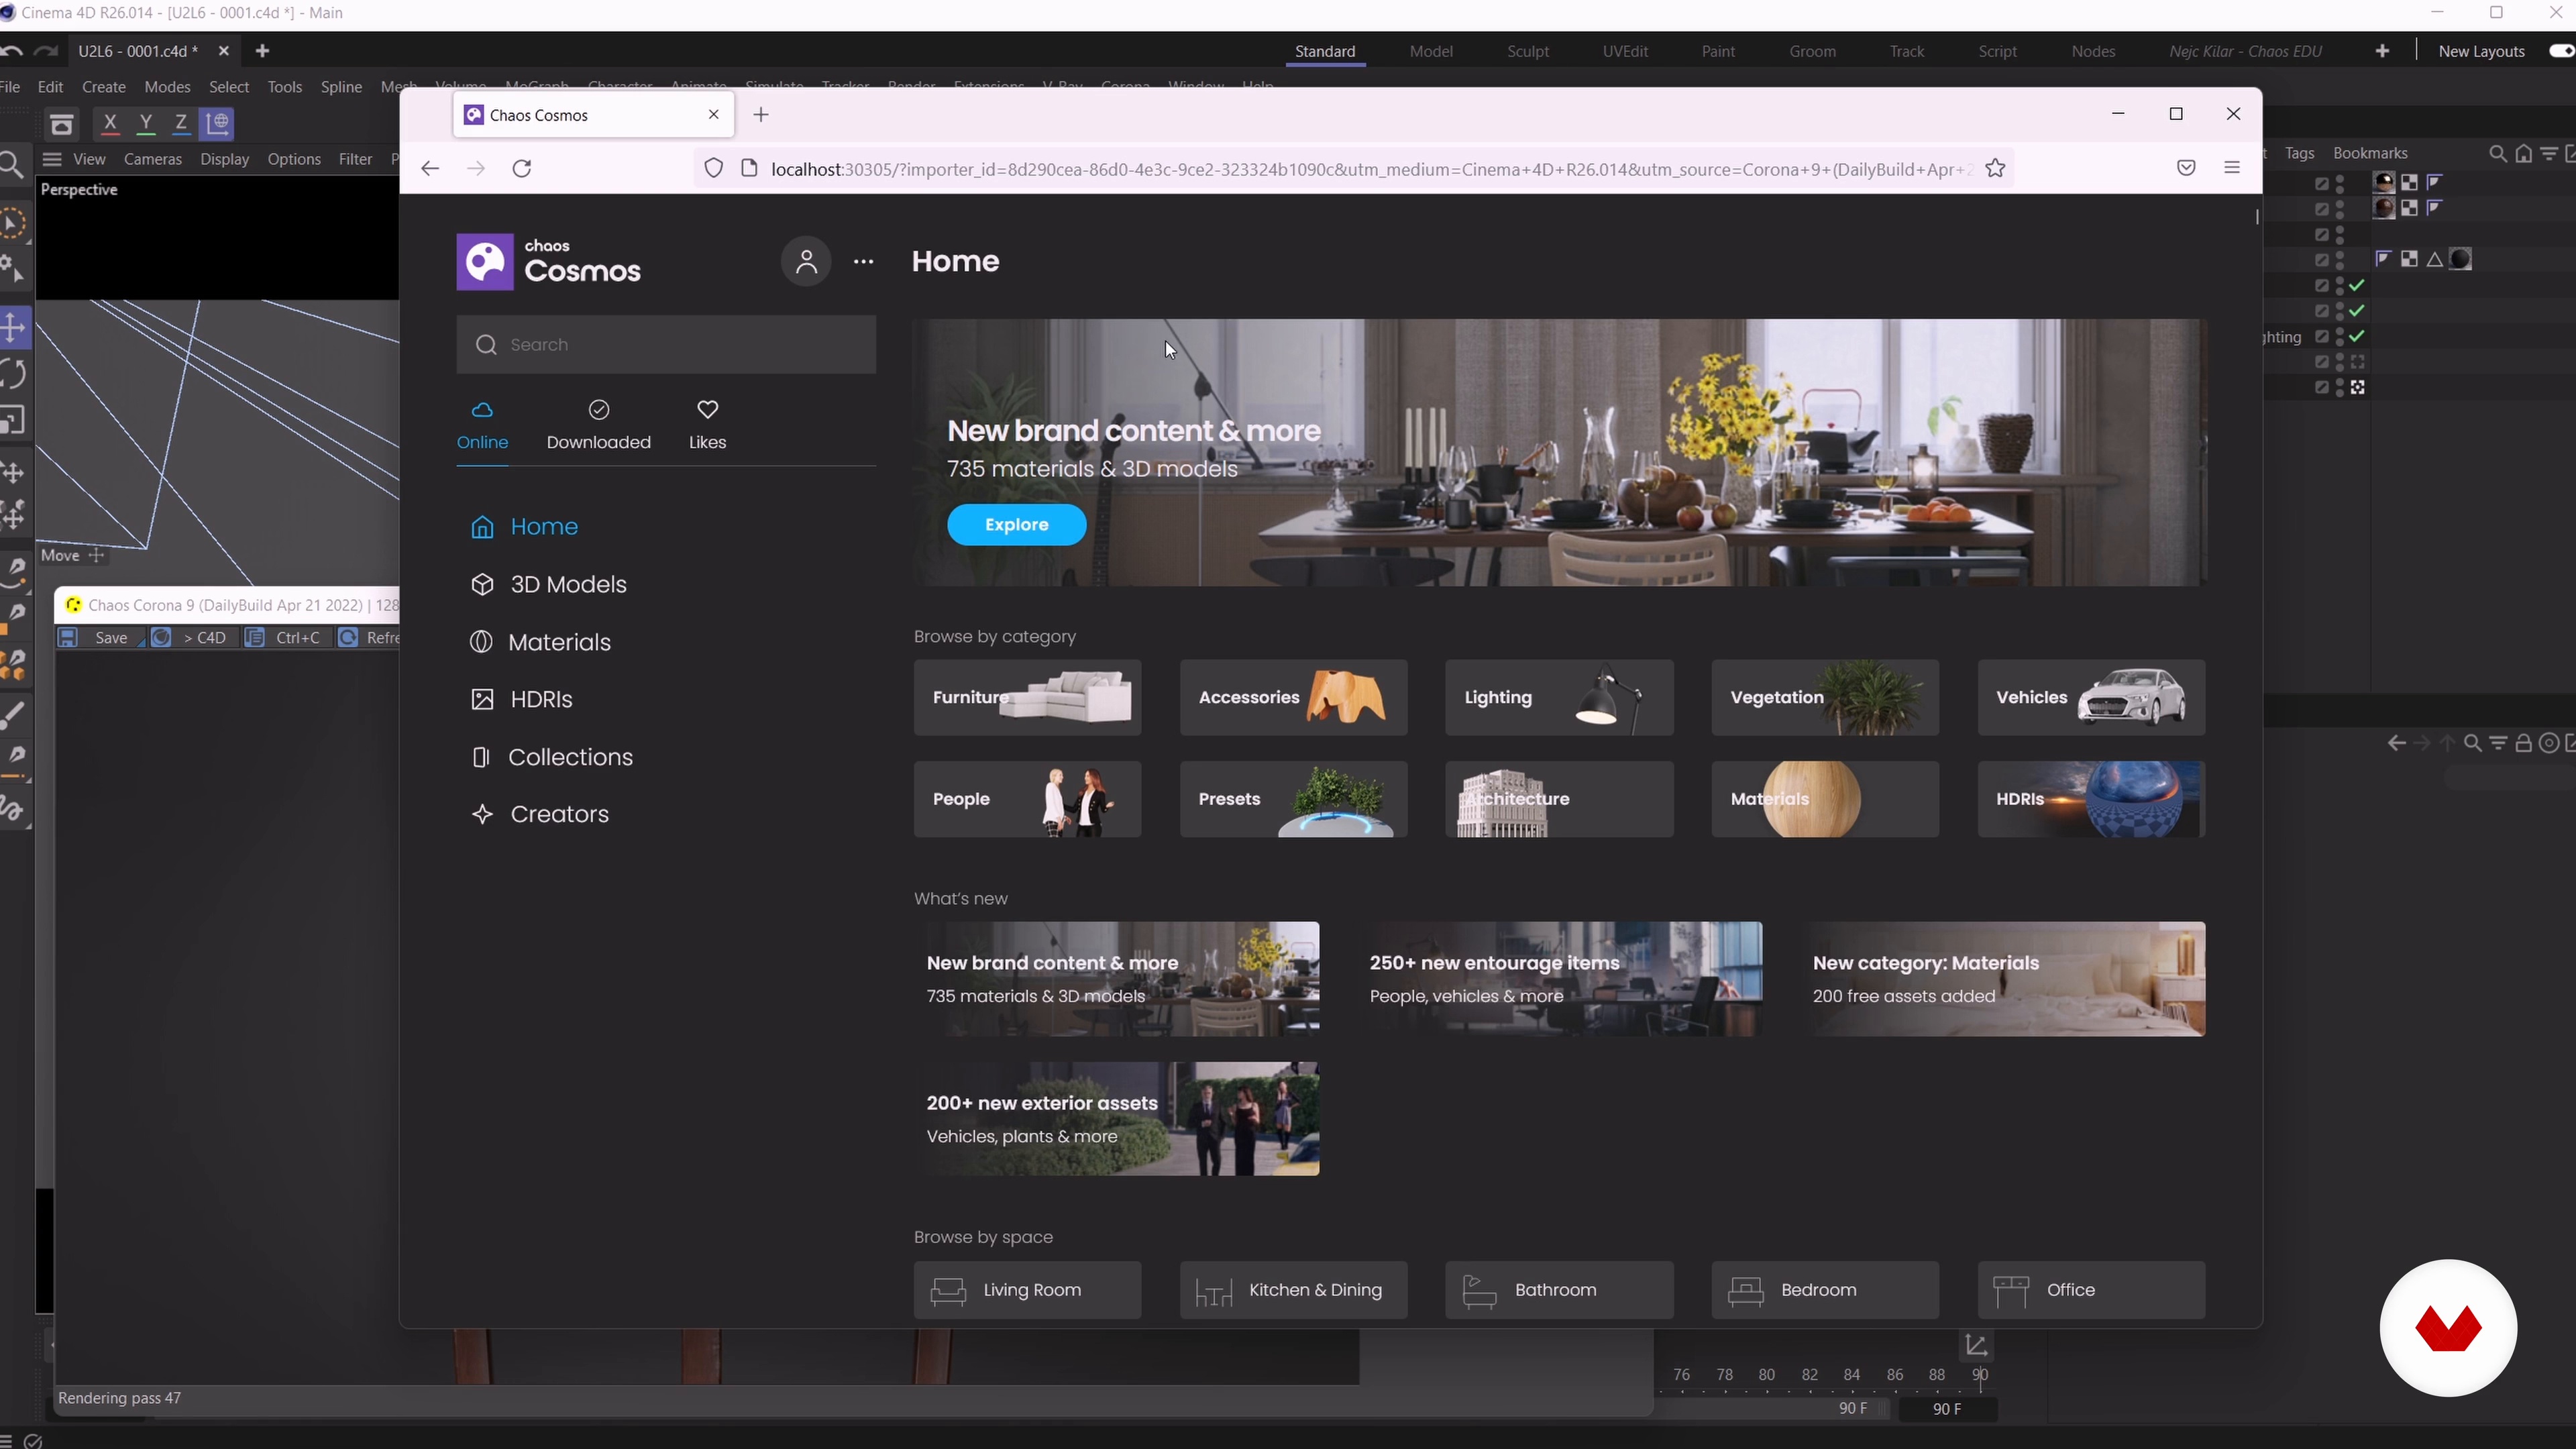2576x1449 pixels.
Task: Open the three-dot more options in Cosmos
Action: [x=864, y=262]
